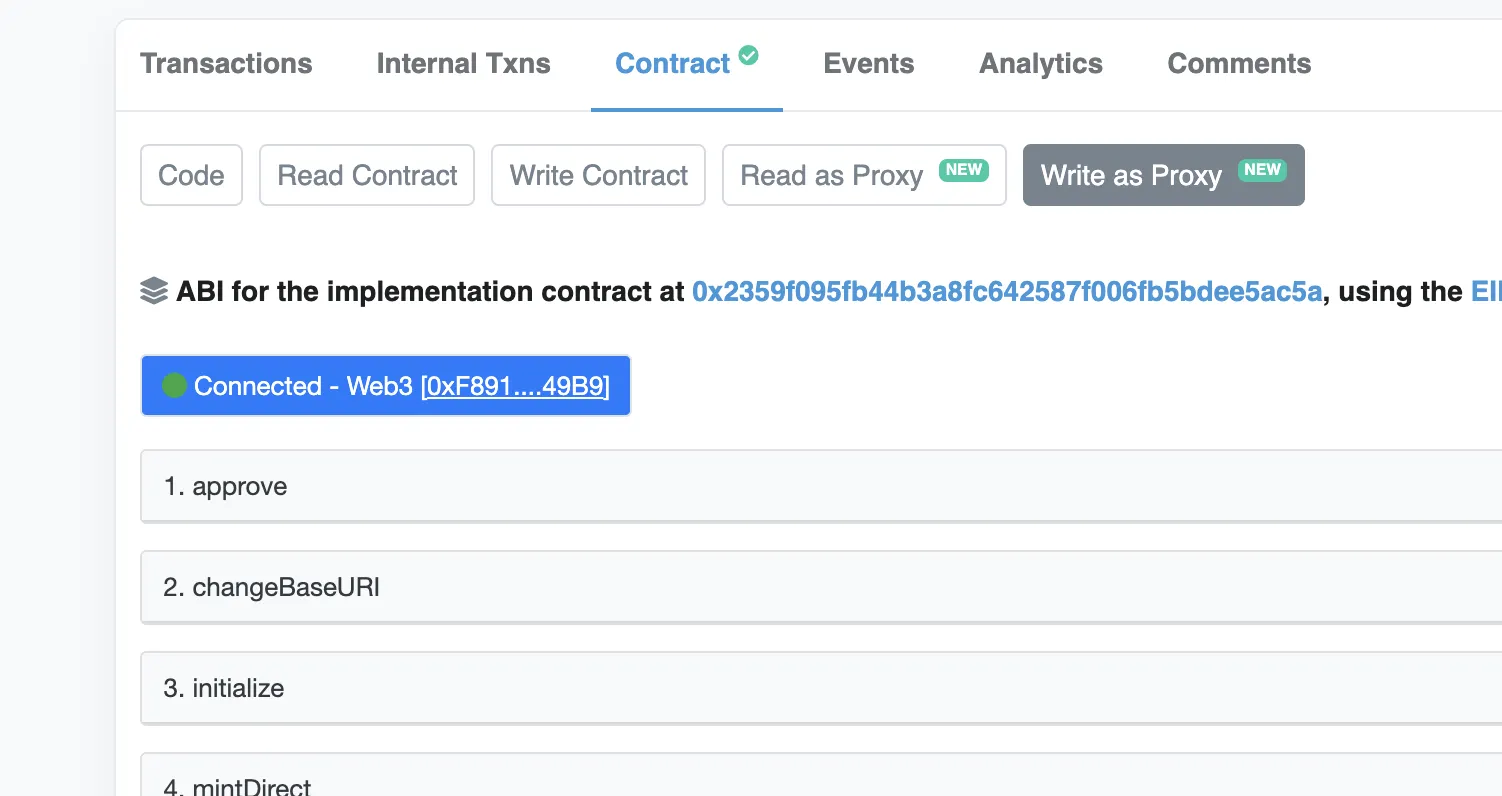
Task: Click the green connected status dot
Action: pos(175,386)
